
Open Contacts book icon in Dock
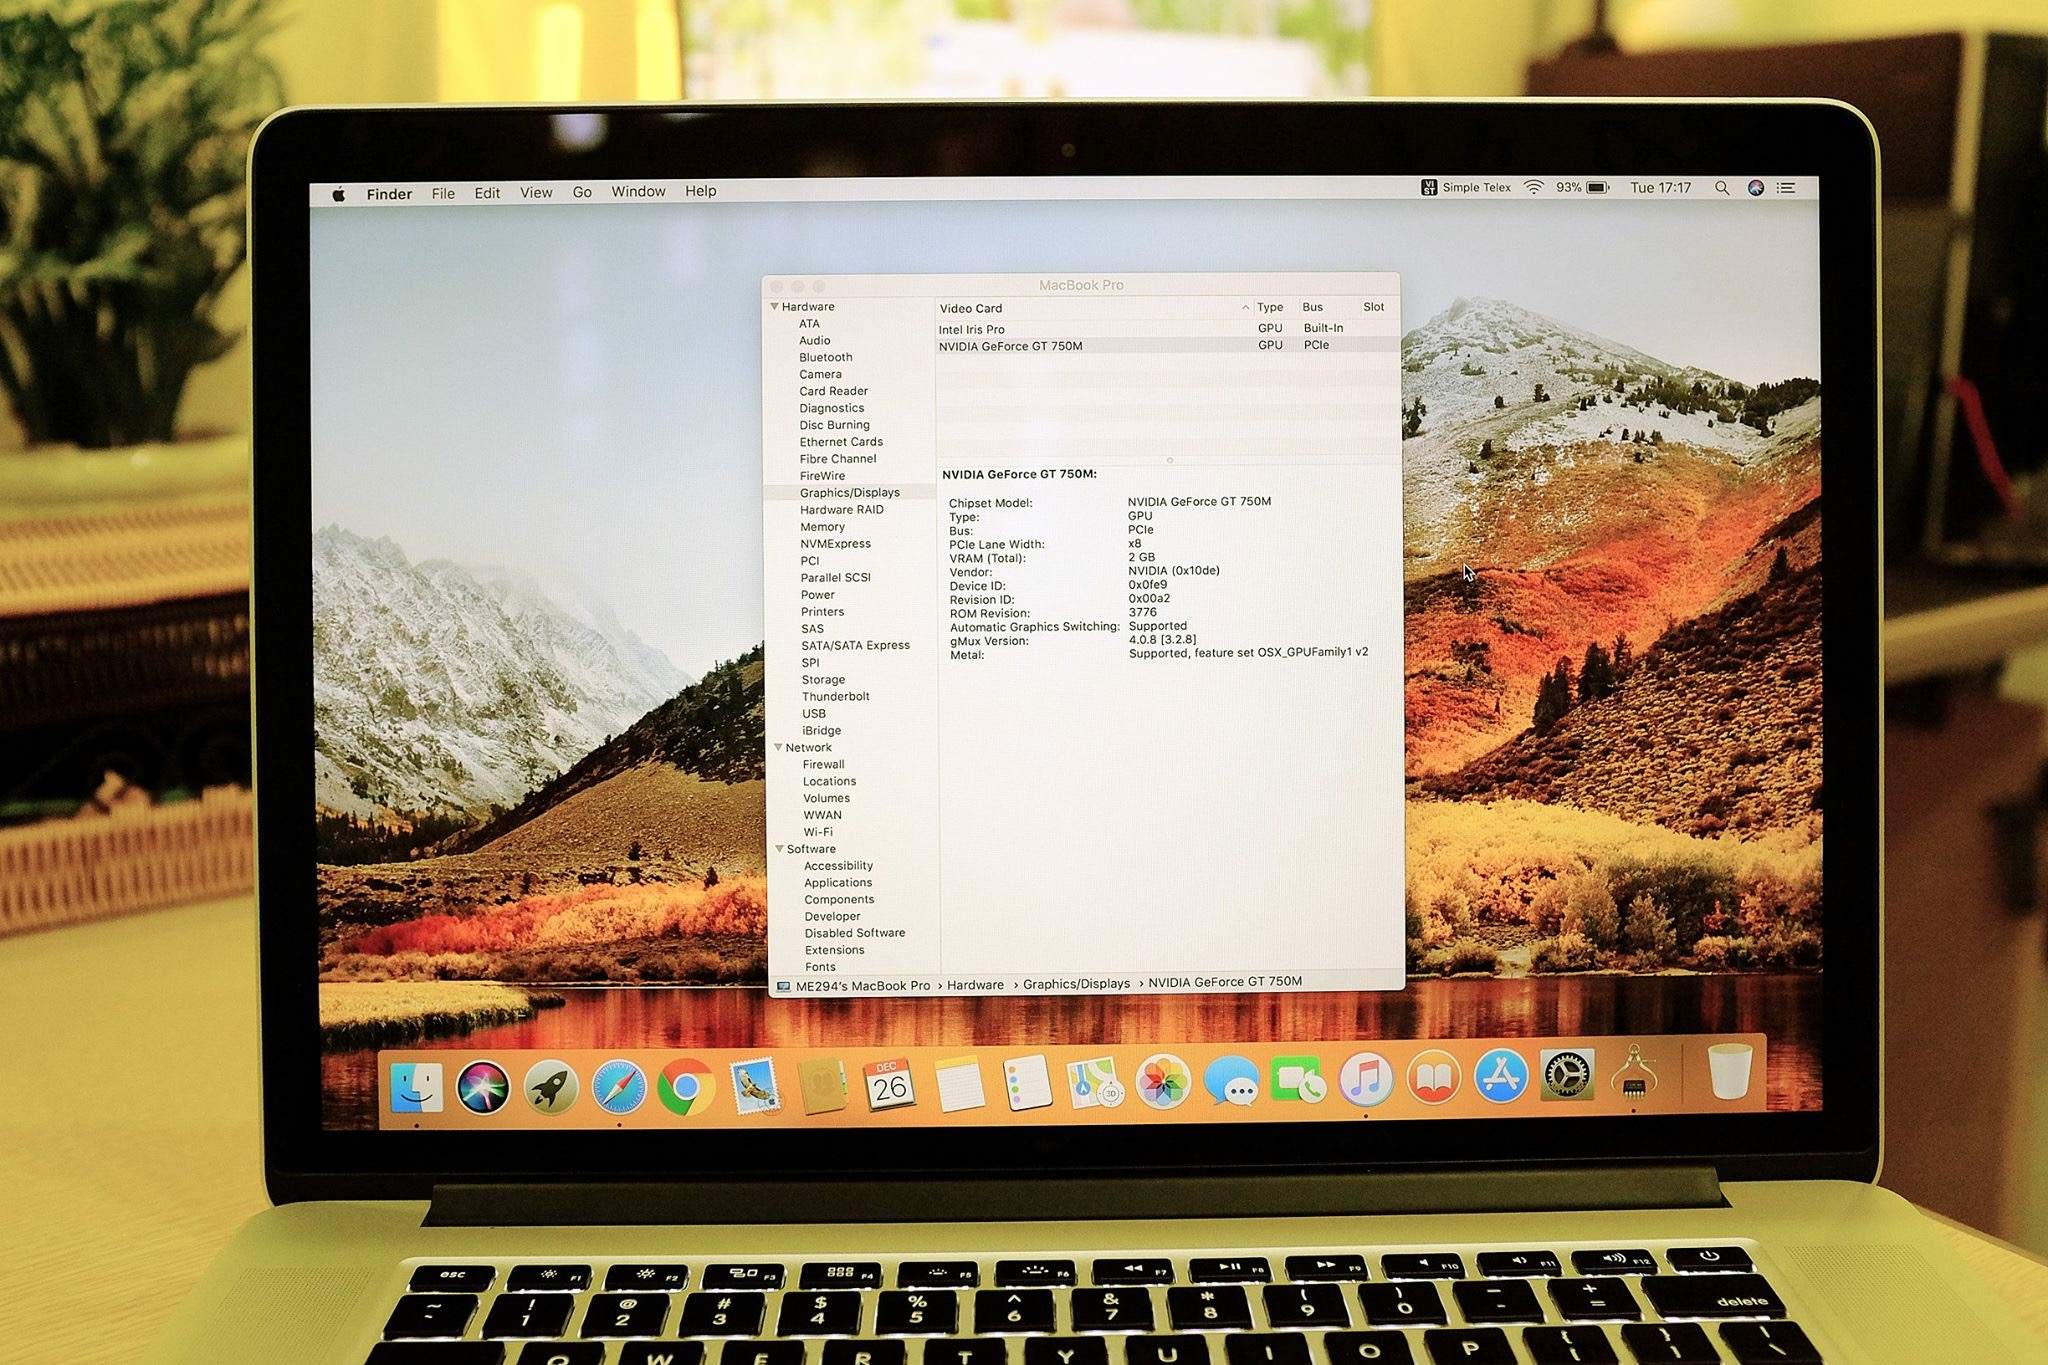[x=823, y=1087]
